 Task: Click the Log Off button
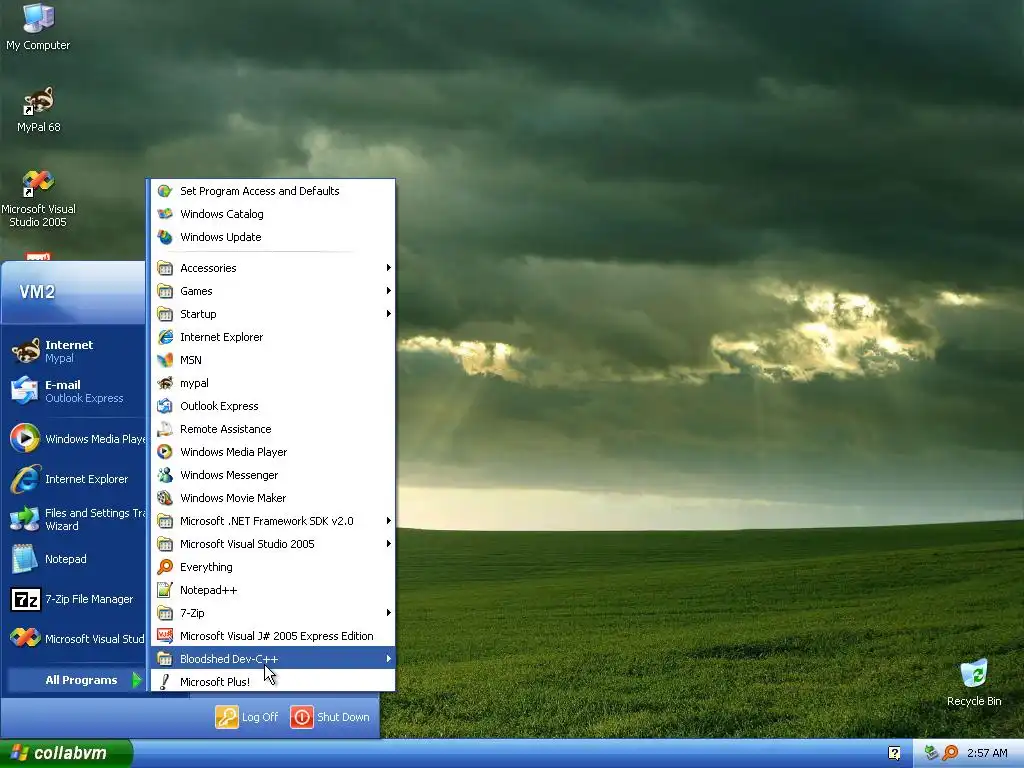pyautogui.click(x=247, y=717)
